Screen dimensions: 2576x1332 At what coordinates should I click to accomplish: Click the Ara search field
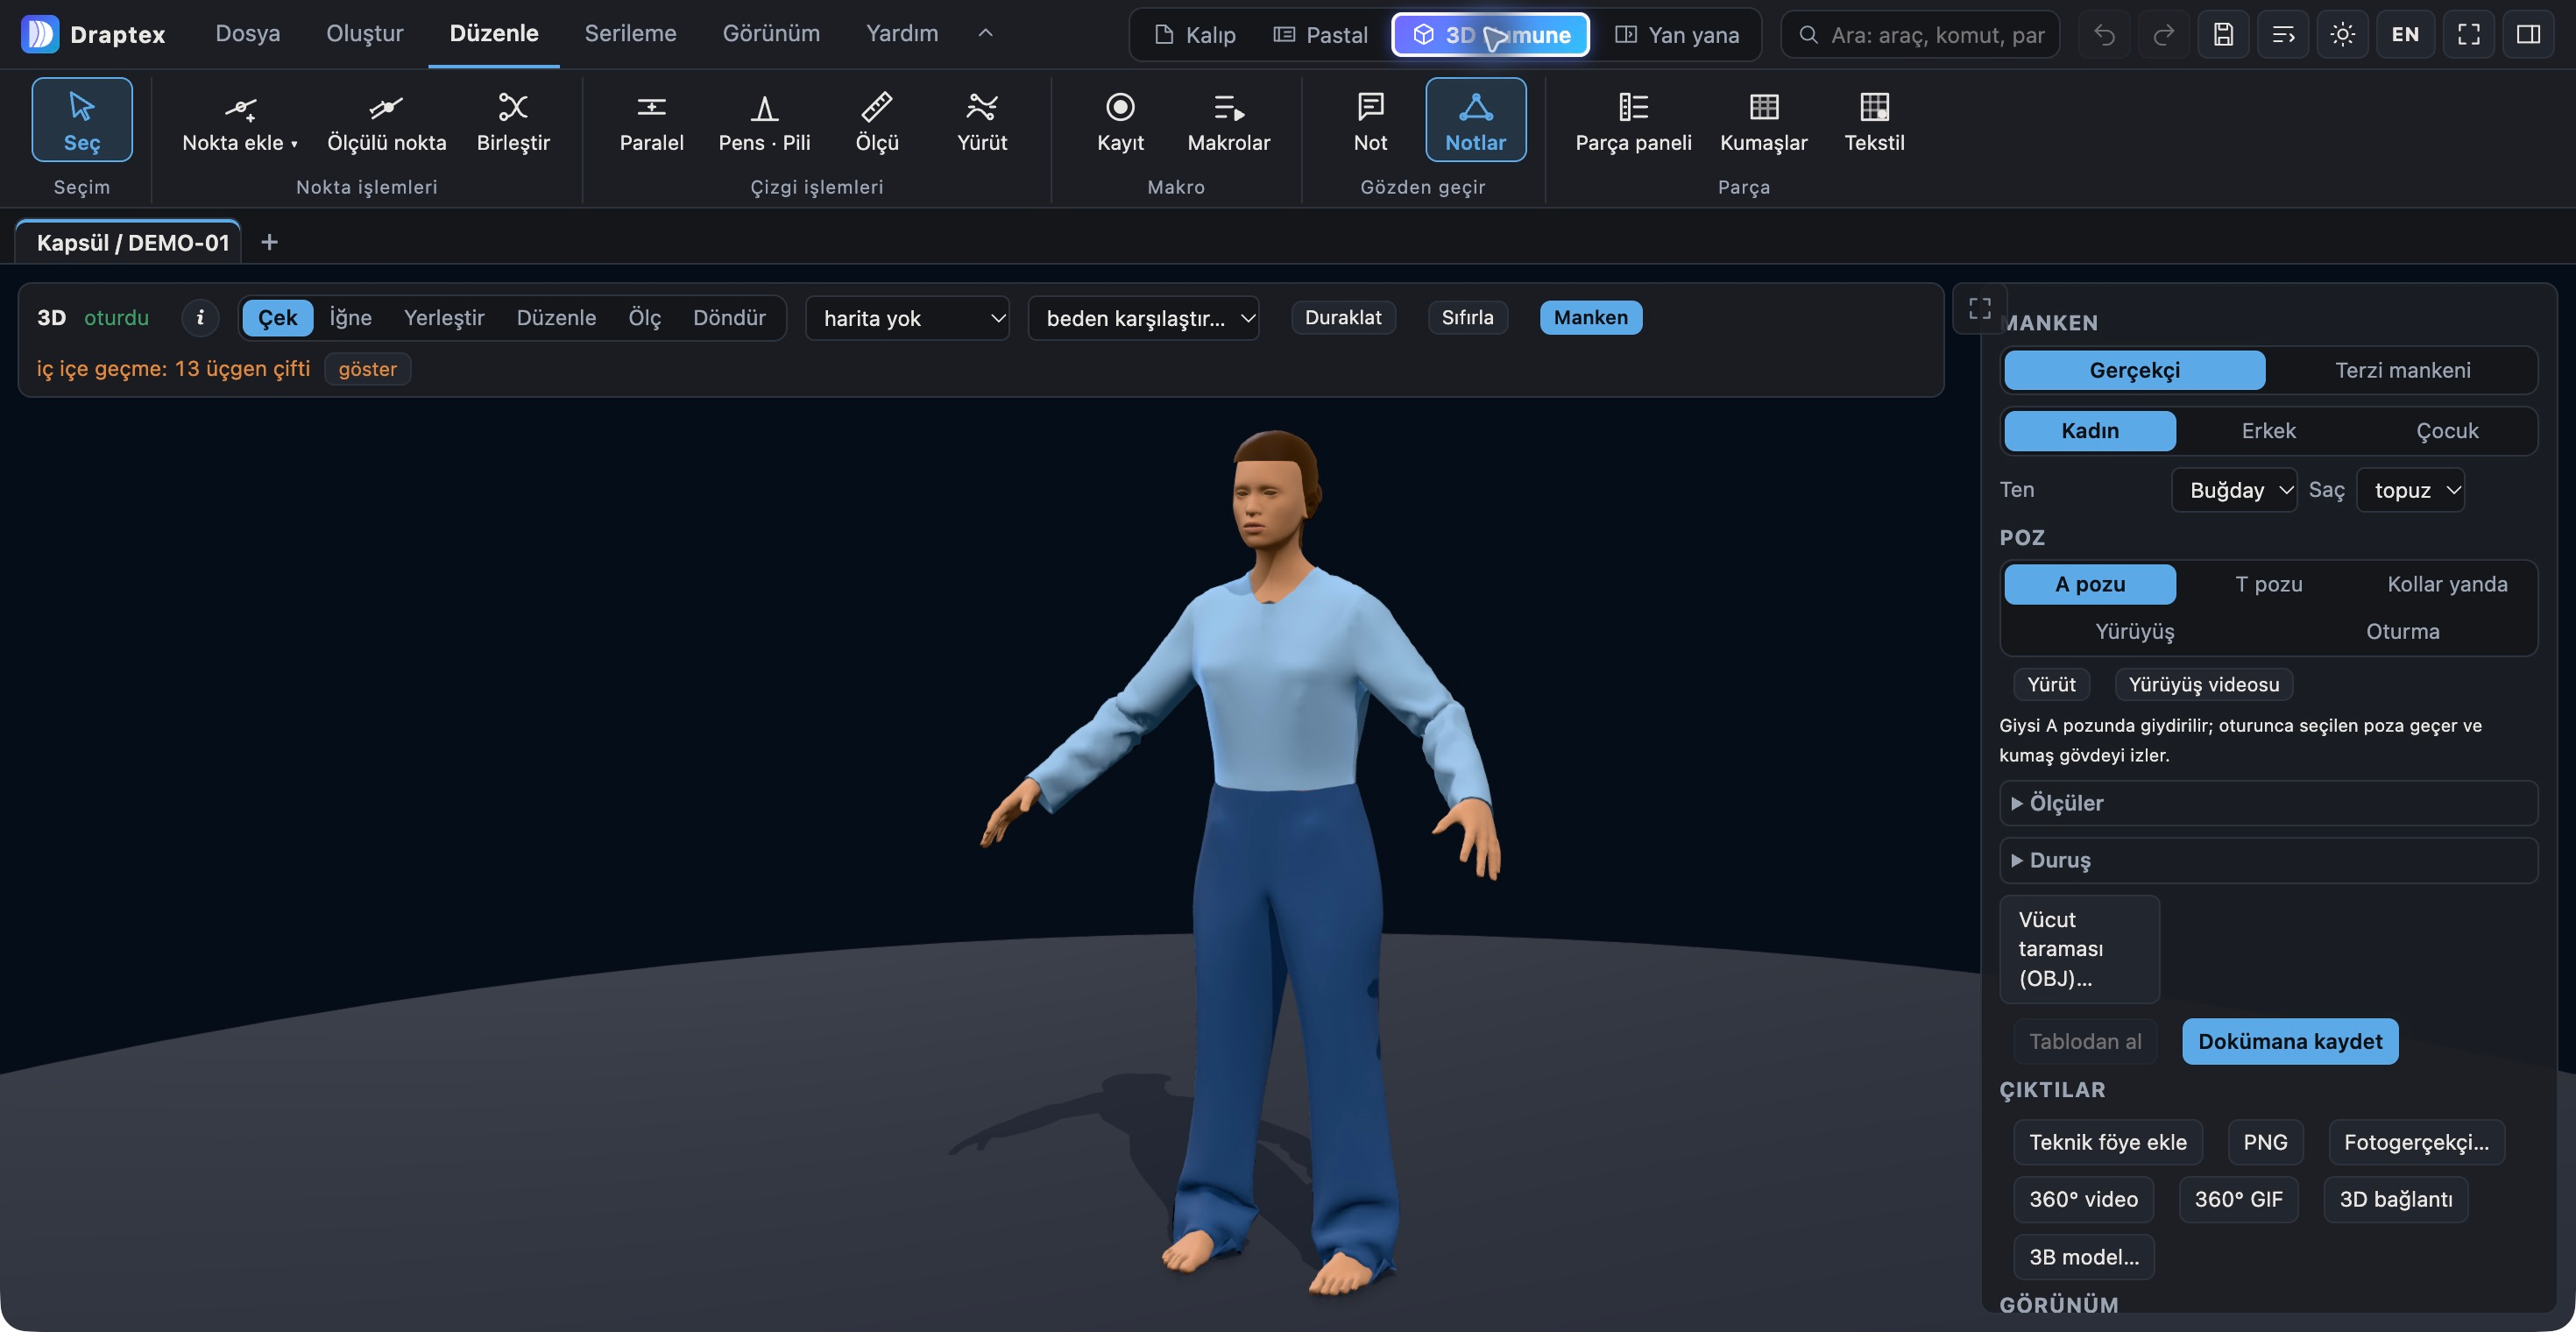[1920, 35]
